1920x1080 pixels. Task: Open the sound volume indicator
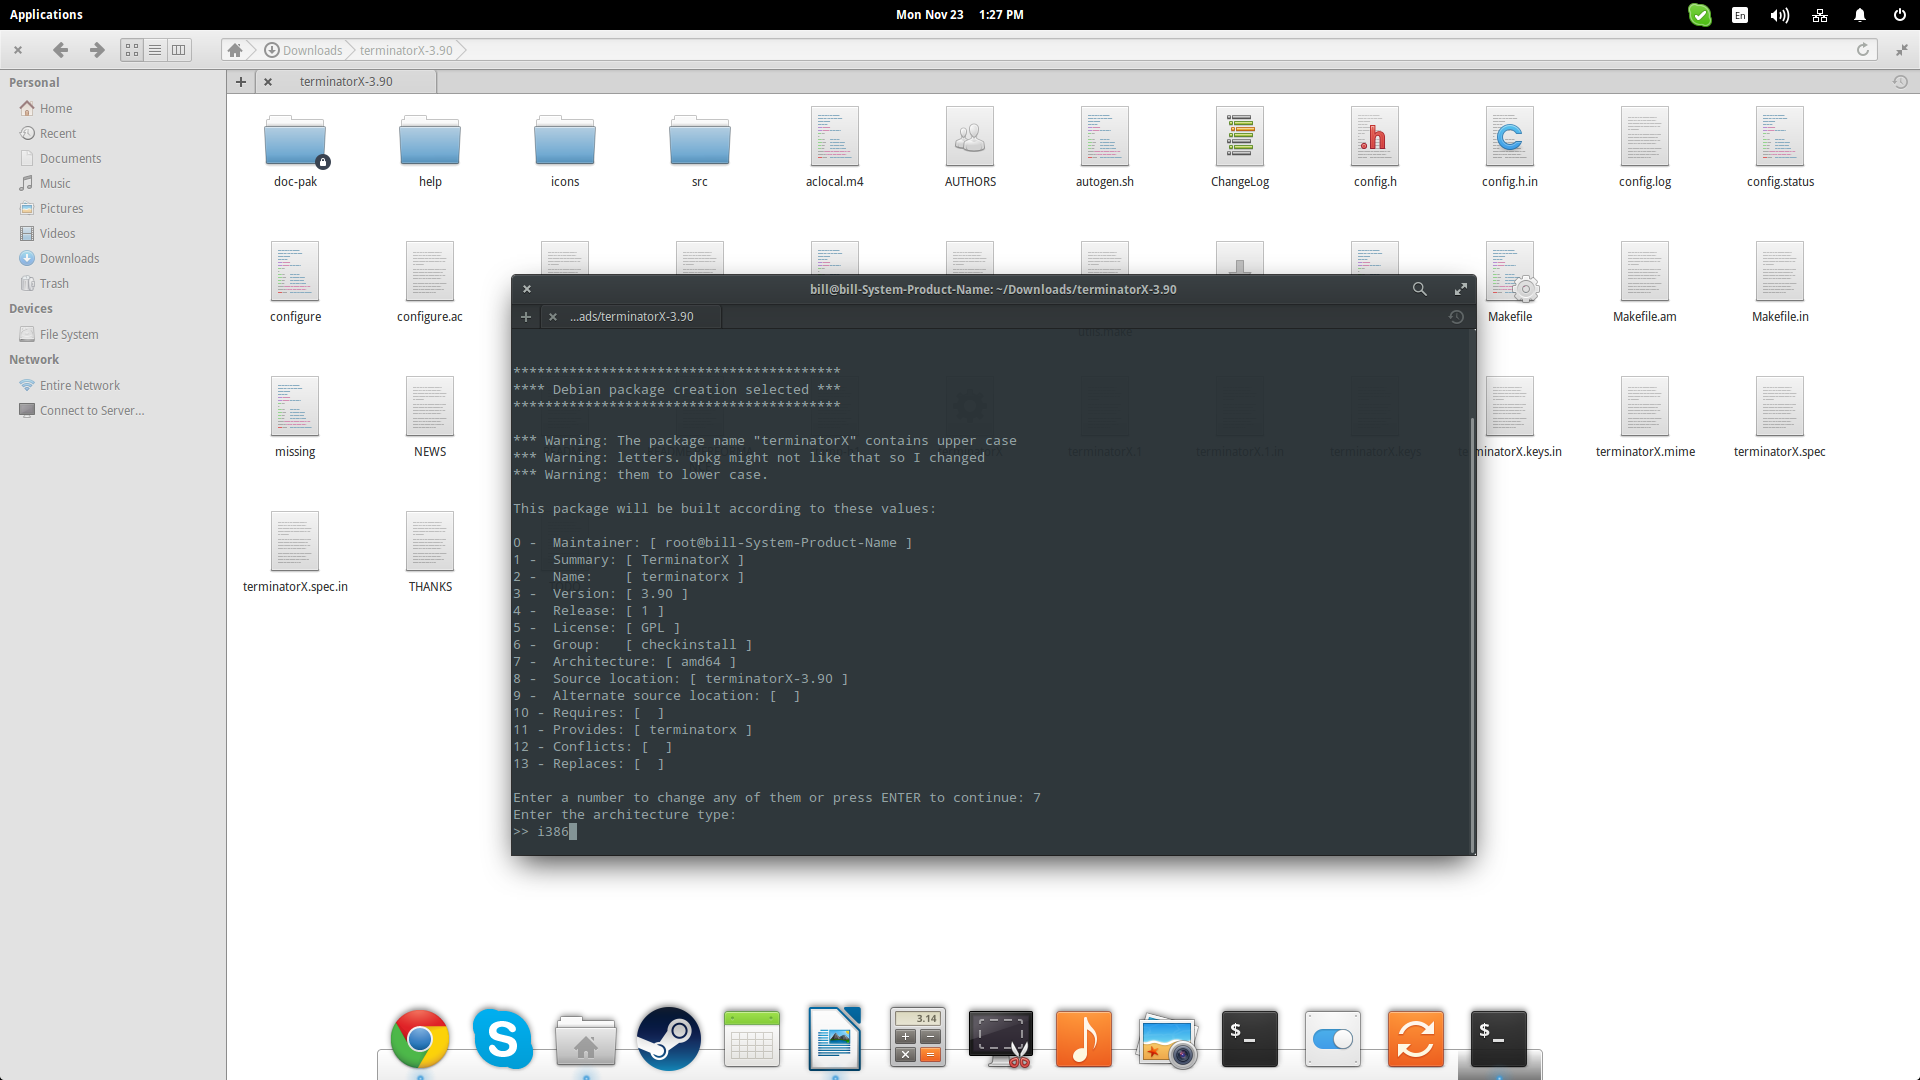pos(1780,15)
